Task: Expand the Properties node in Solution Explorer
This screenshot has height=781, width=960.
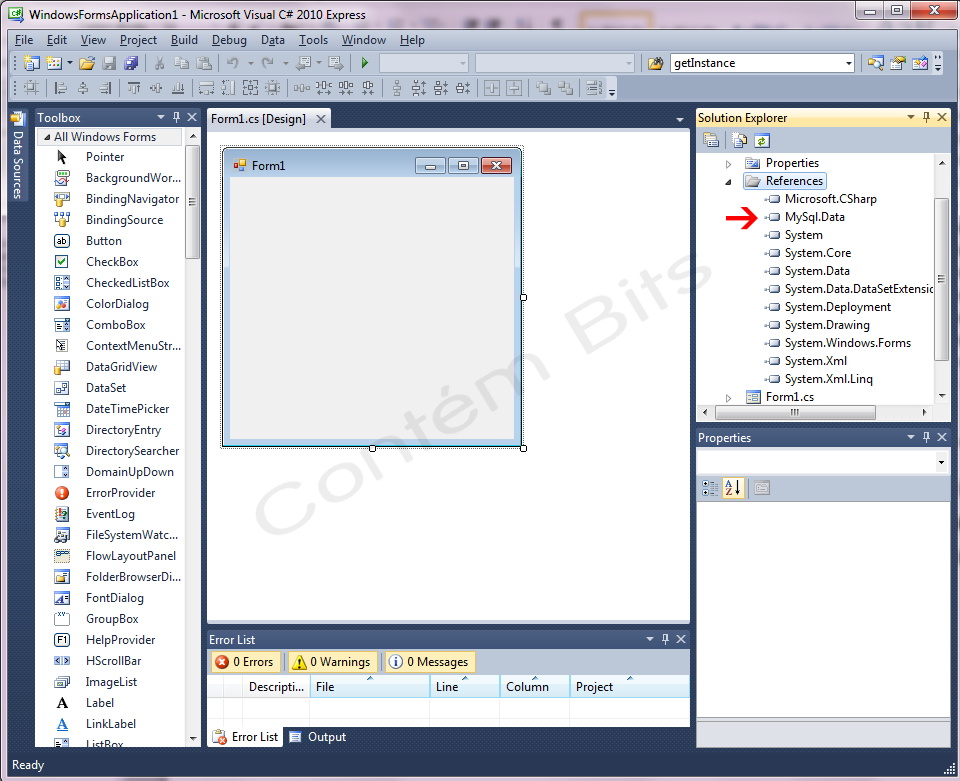Action: coord(729,163)
